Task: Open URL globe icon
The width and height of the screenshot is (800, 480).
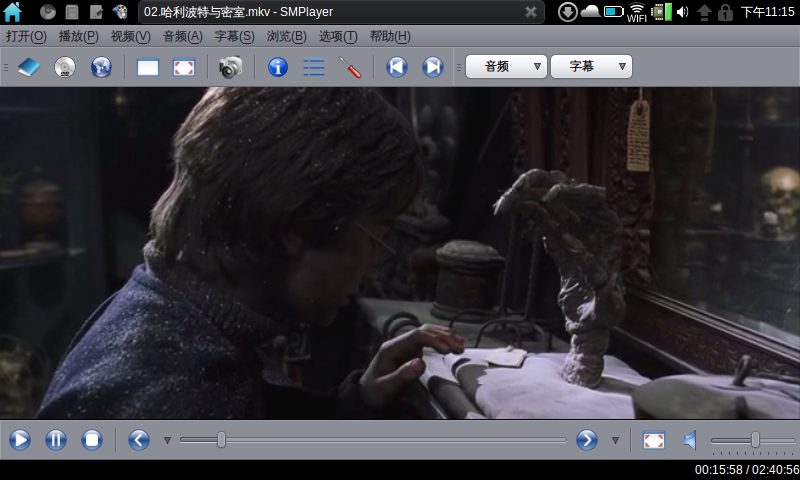Action: coord(101,67)
